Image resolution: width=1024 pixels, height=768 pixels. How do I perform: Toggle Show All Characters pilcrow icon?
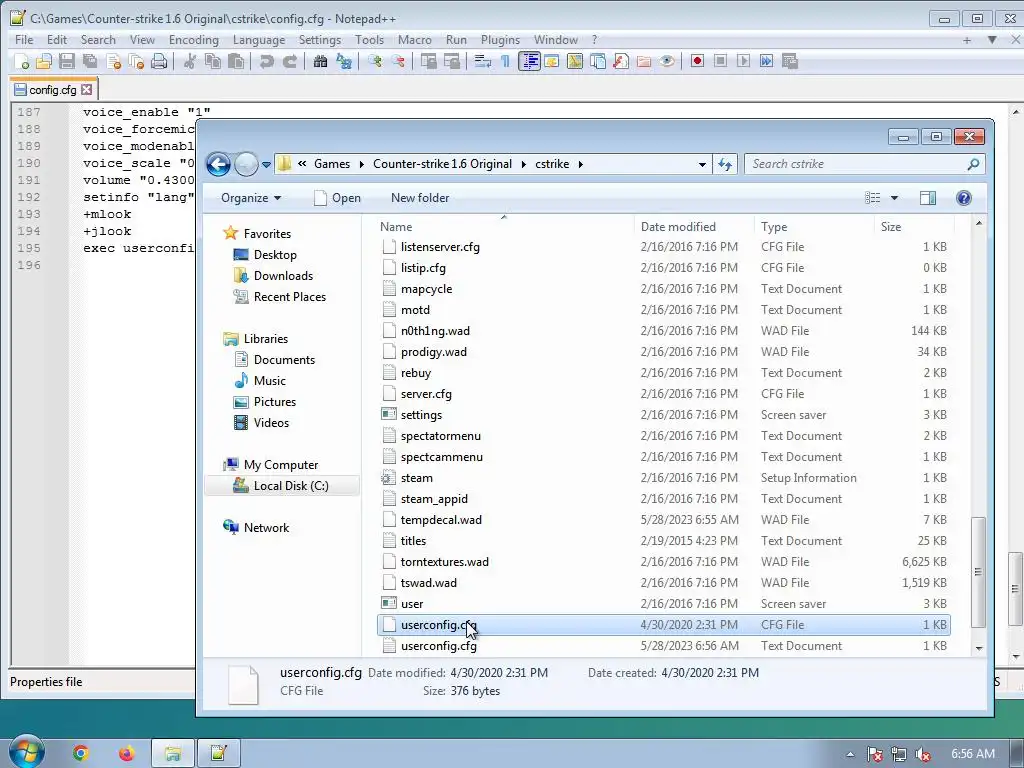point(505,61)
